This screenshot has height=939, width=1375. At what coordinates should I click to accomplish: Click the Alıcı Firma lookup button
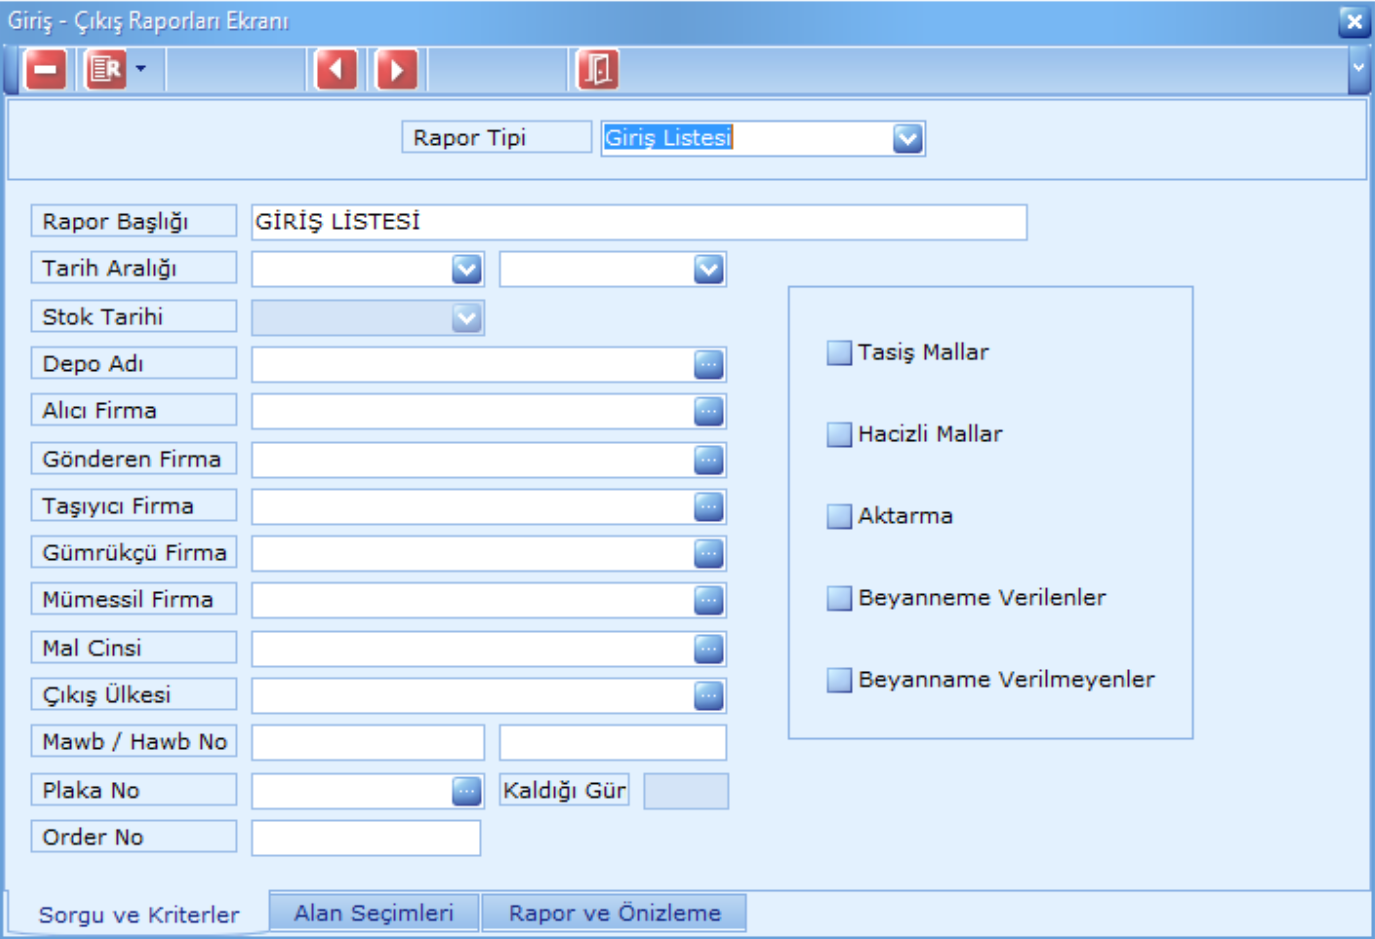[x=708, y=411]
